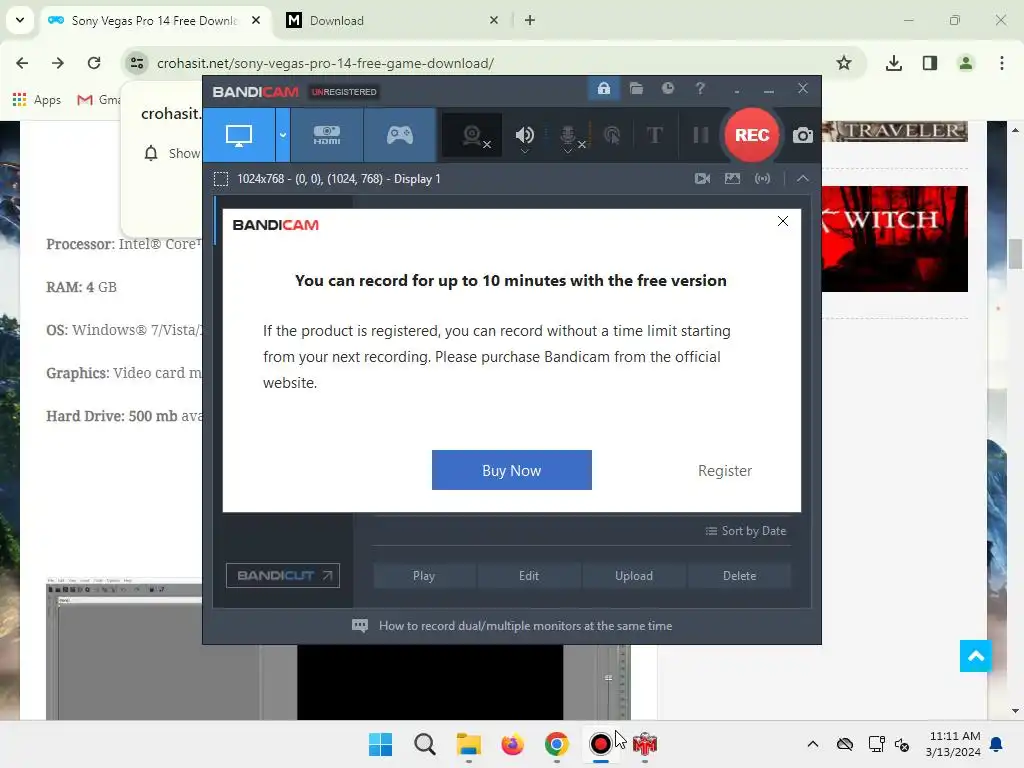Open Chrome tab search dropdown
The height and width of the screenshot is (768, 1024).
(x=20, y=20)
